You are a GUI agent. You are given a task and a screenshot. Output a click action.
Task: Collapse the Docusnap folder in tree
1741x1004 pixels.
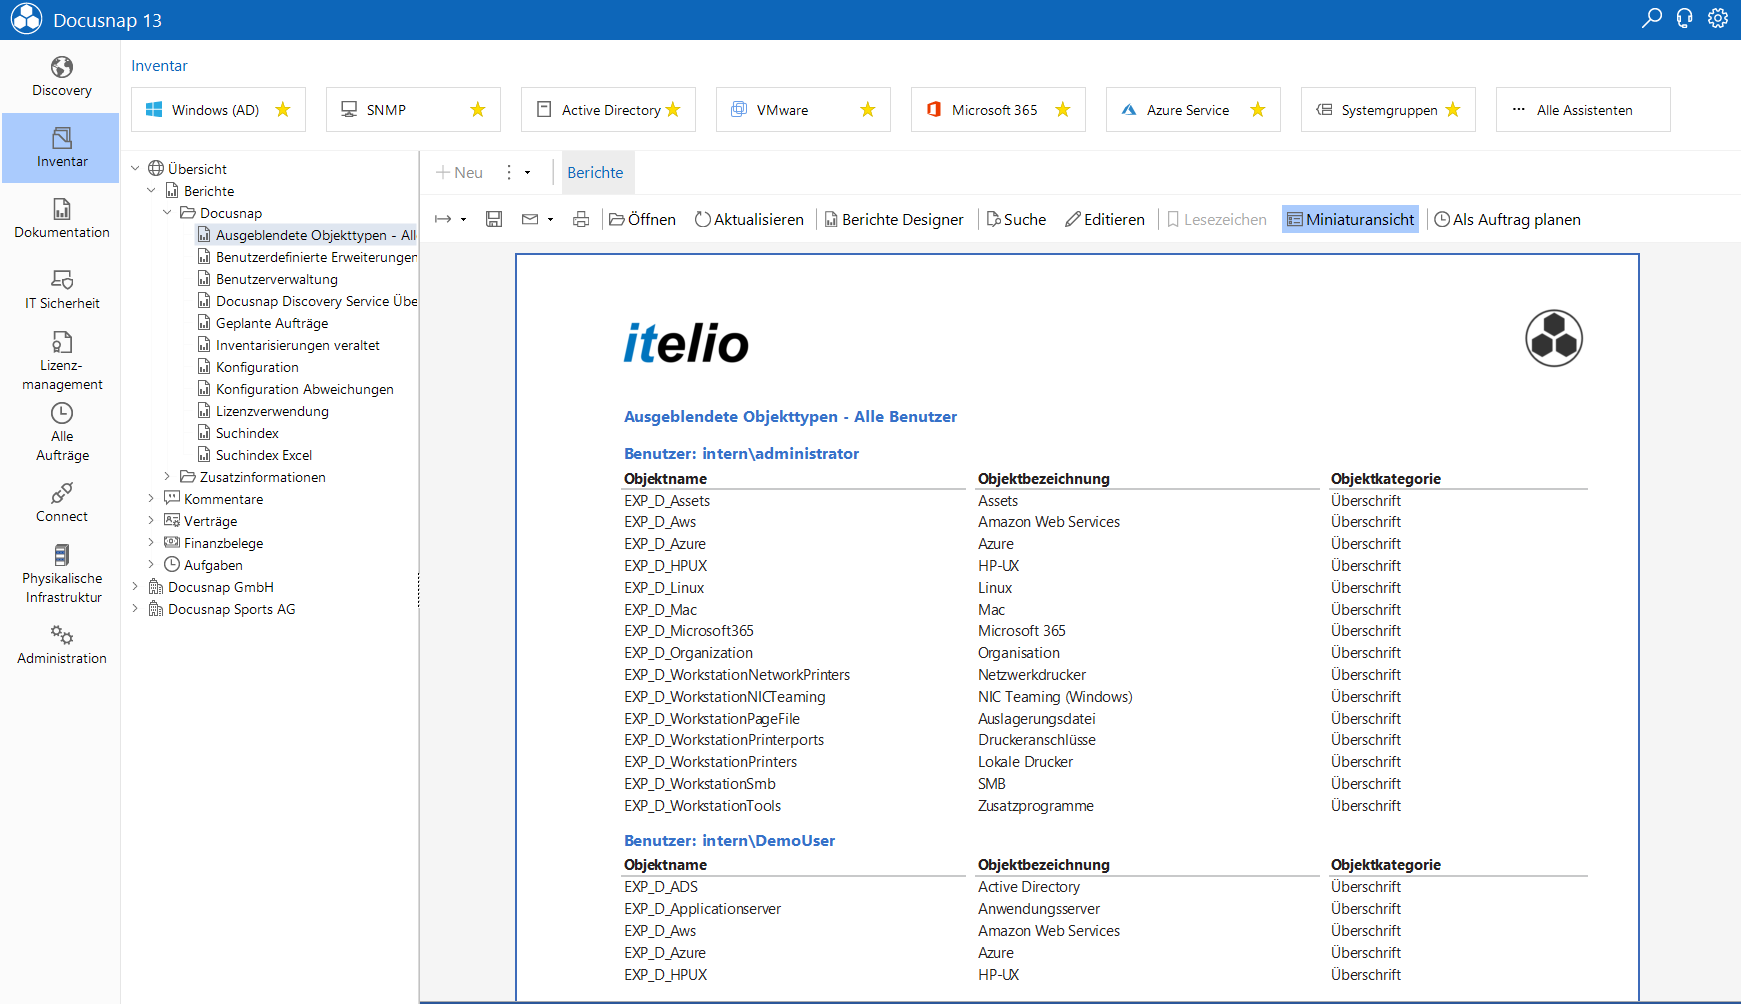click(167, 213)
